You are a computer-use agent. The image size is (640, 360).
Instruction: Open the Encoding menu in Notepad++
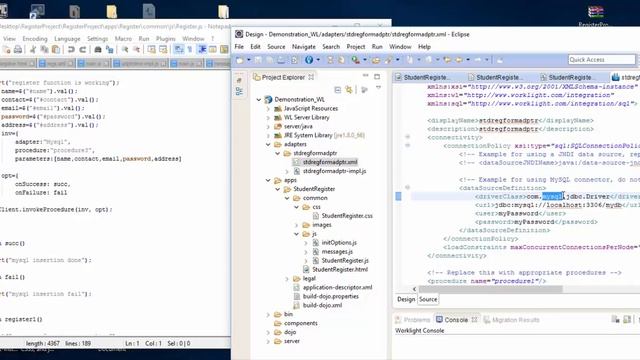pyautogui.click(x=35, y=39)
